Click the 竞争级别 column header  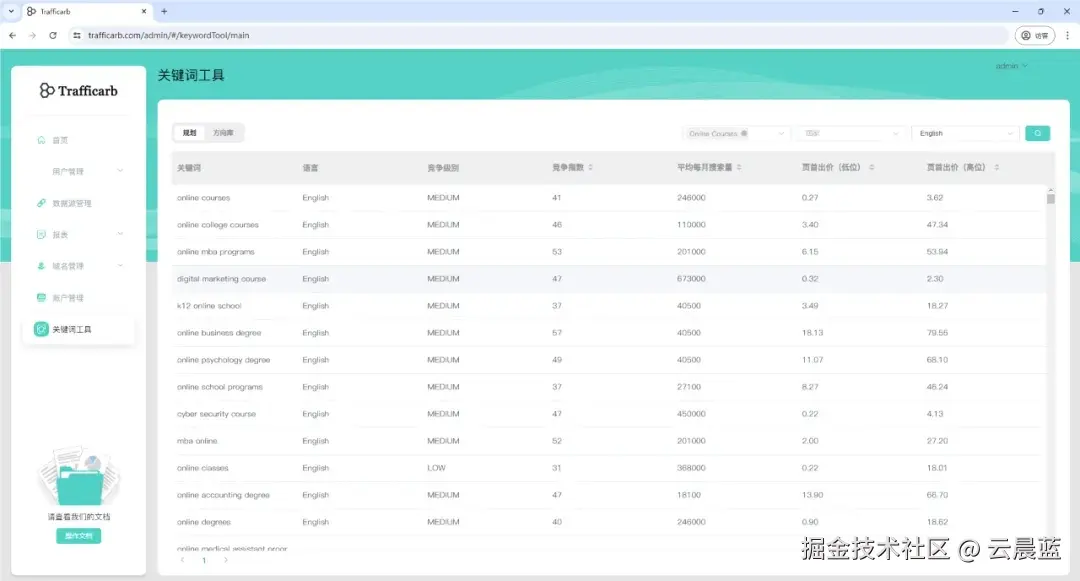[443, 167]
